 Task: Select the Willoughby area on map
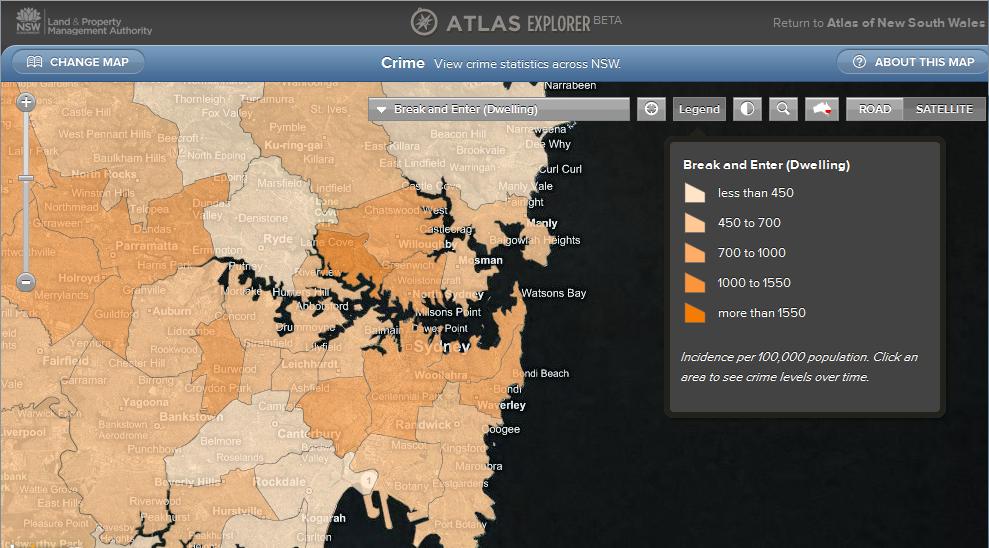(427, 243)
